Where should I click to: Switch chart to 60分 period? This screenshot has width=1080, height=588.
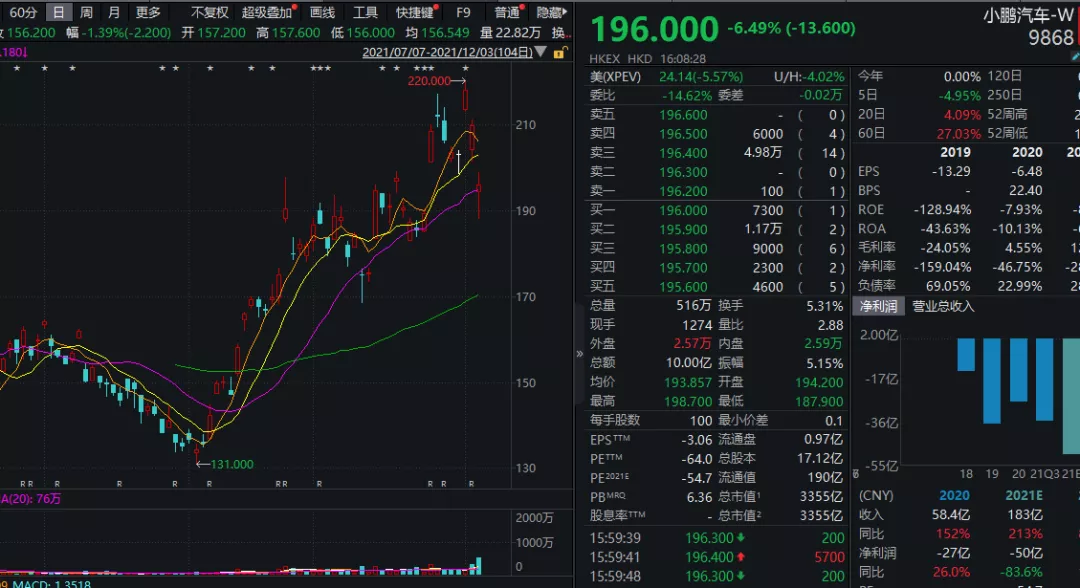[x=23, y=12]
